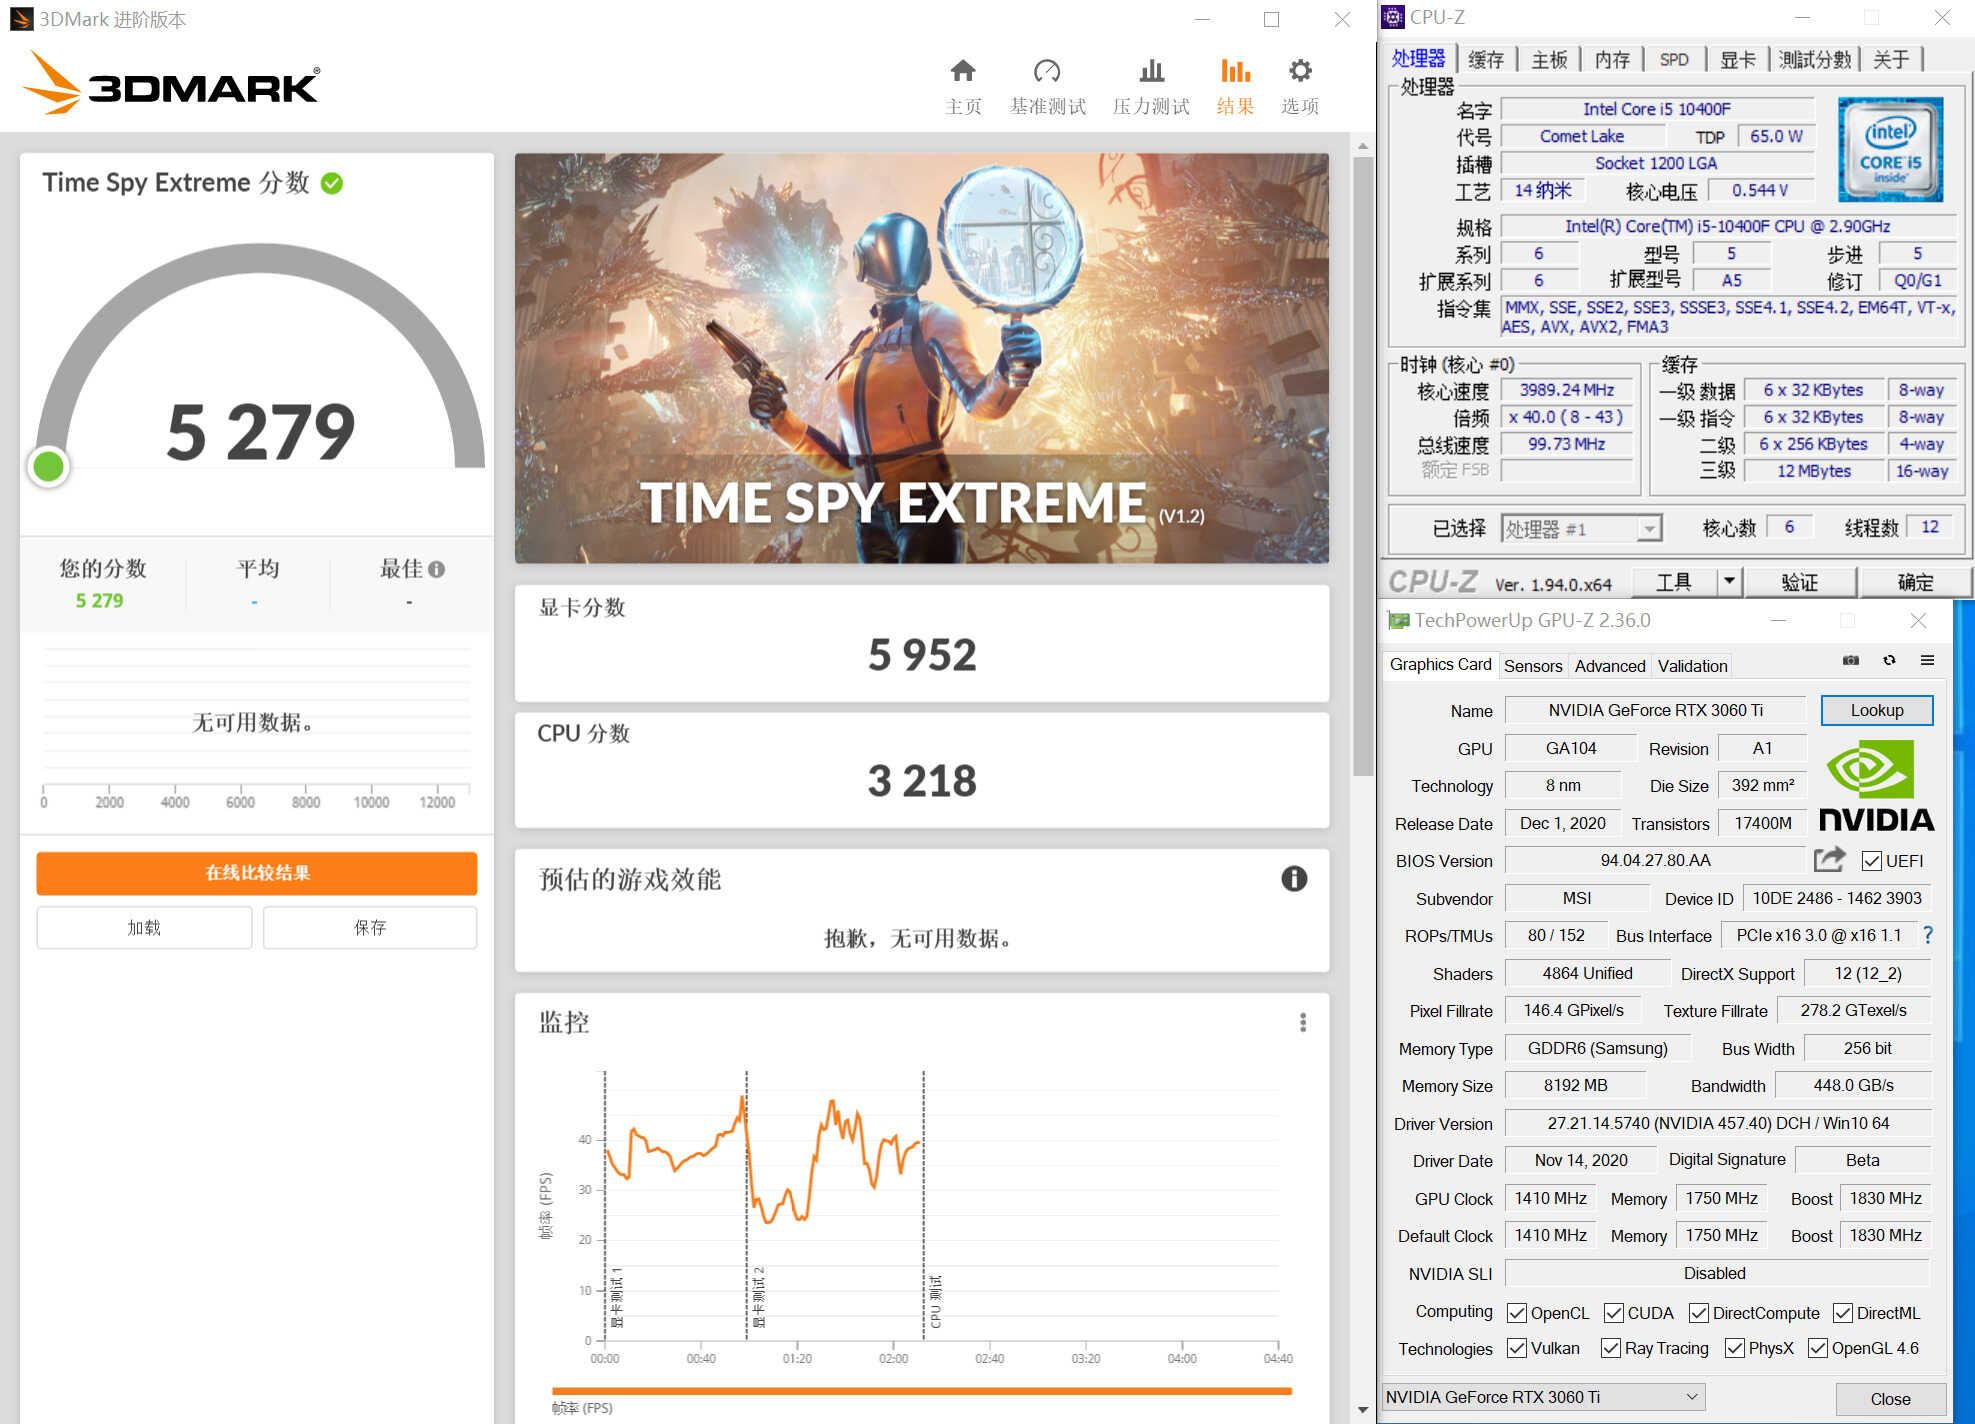Toggle the CUDA checkbox
1975x1424 pixels.
[1614, 1313]
